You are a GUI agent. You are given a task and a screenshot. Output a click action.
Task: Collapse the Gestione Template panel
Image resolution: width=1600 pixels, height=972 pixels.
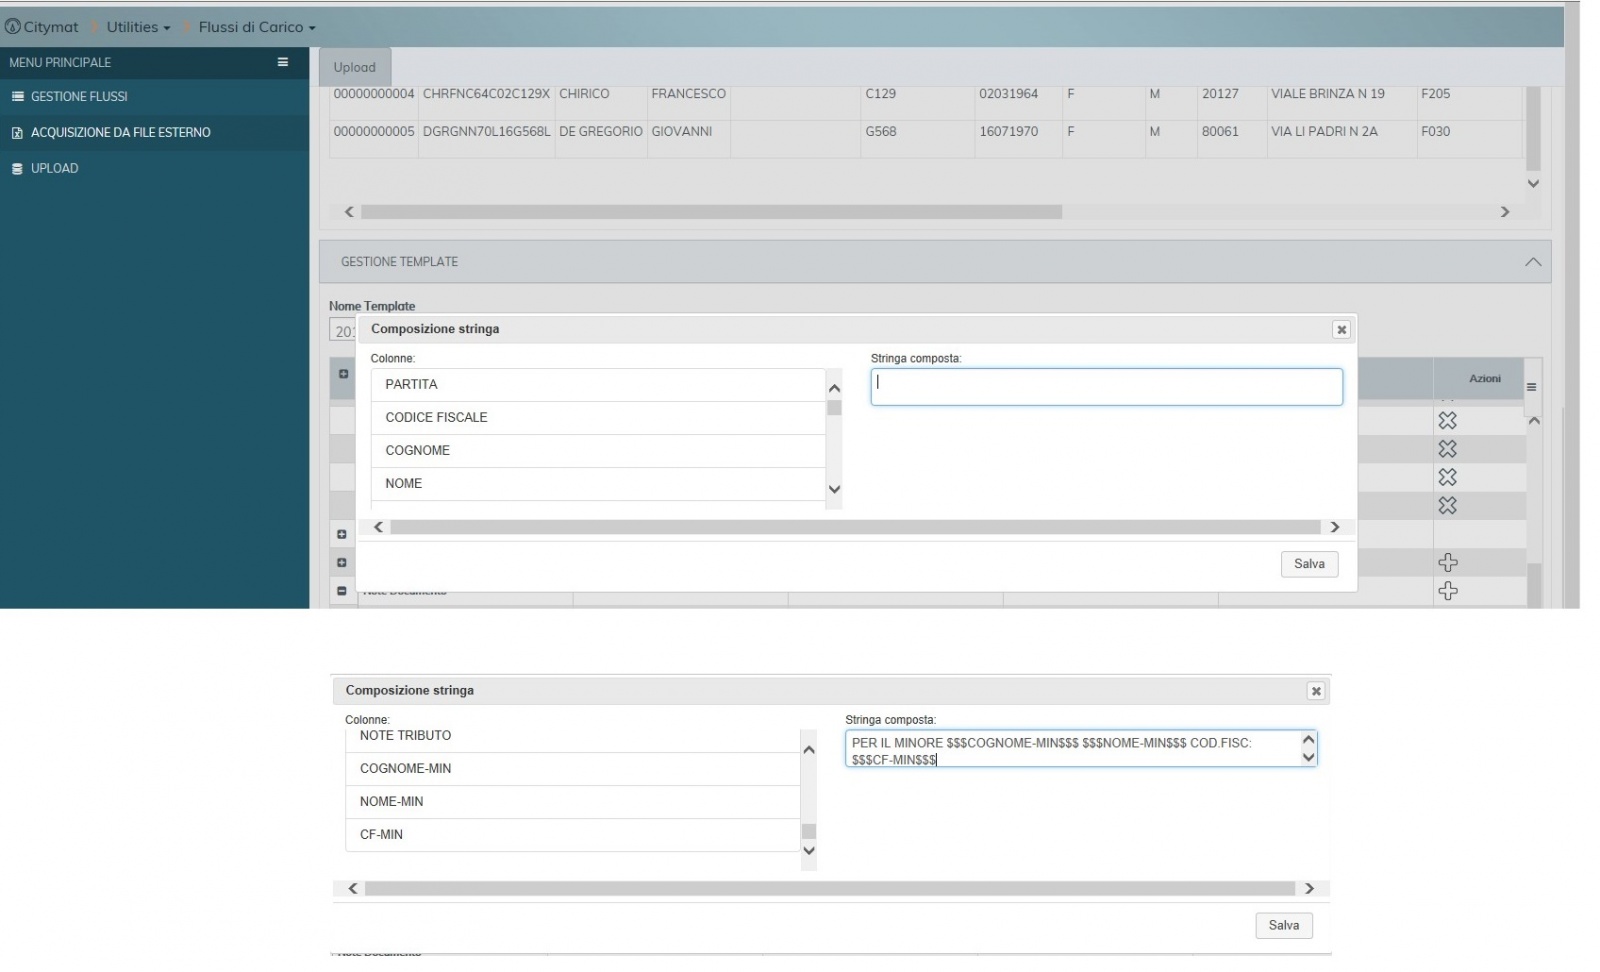1532,262
